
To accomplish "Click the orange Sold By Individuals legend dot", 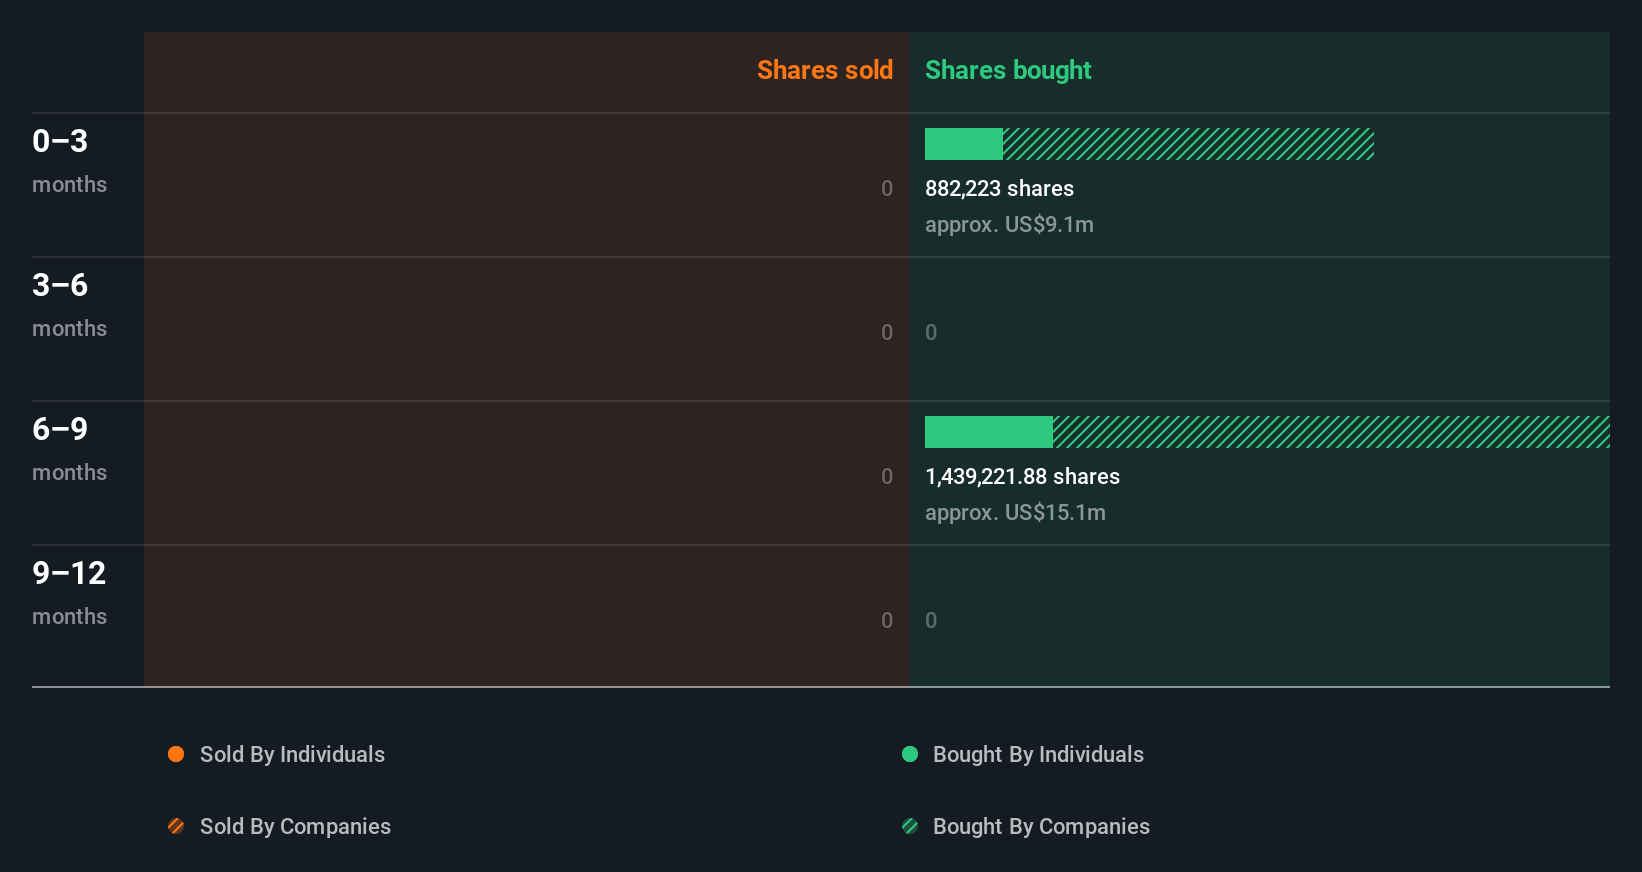I will (x=176, y=754).
